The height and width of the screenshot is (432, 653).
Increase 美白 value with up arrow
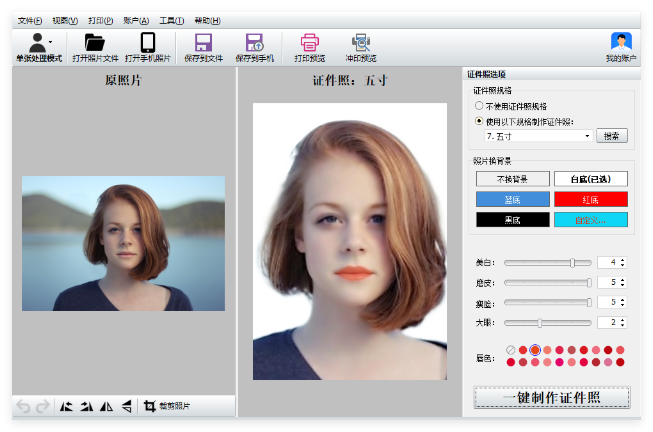622,260
